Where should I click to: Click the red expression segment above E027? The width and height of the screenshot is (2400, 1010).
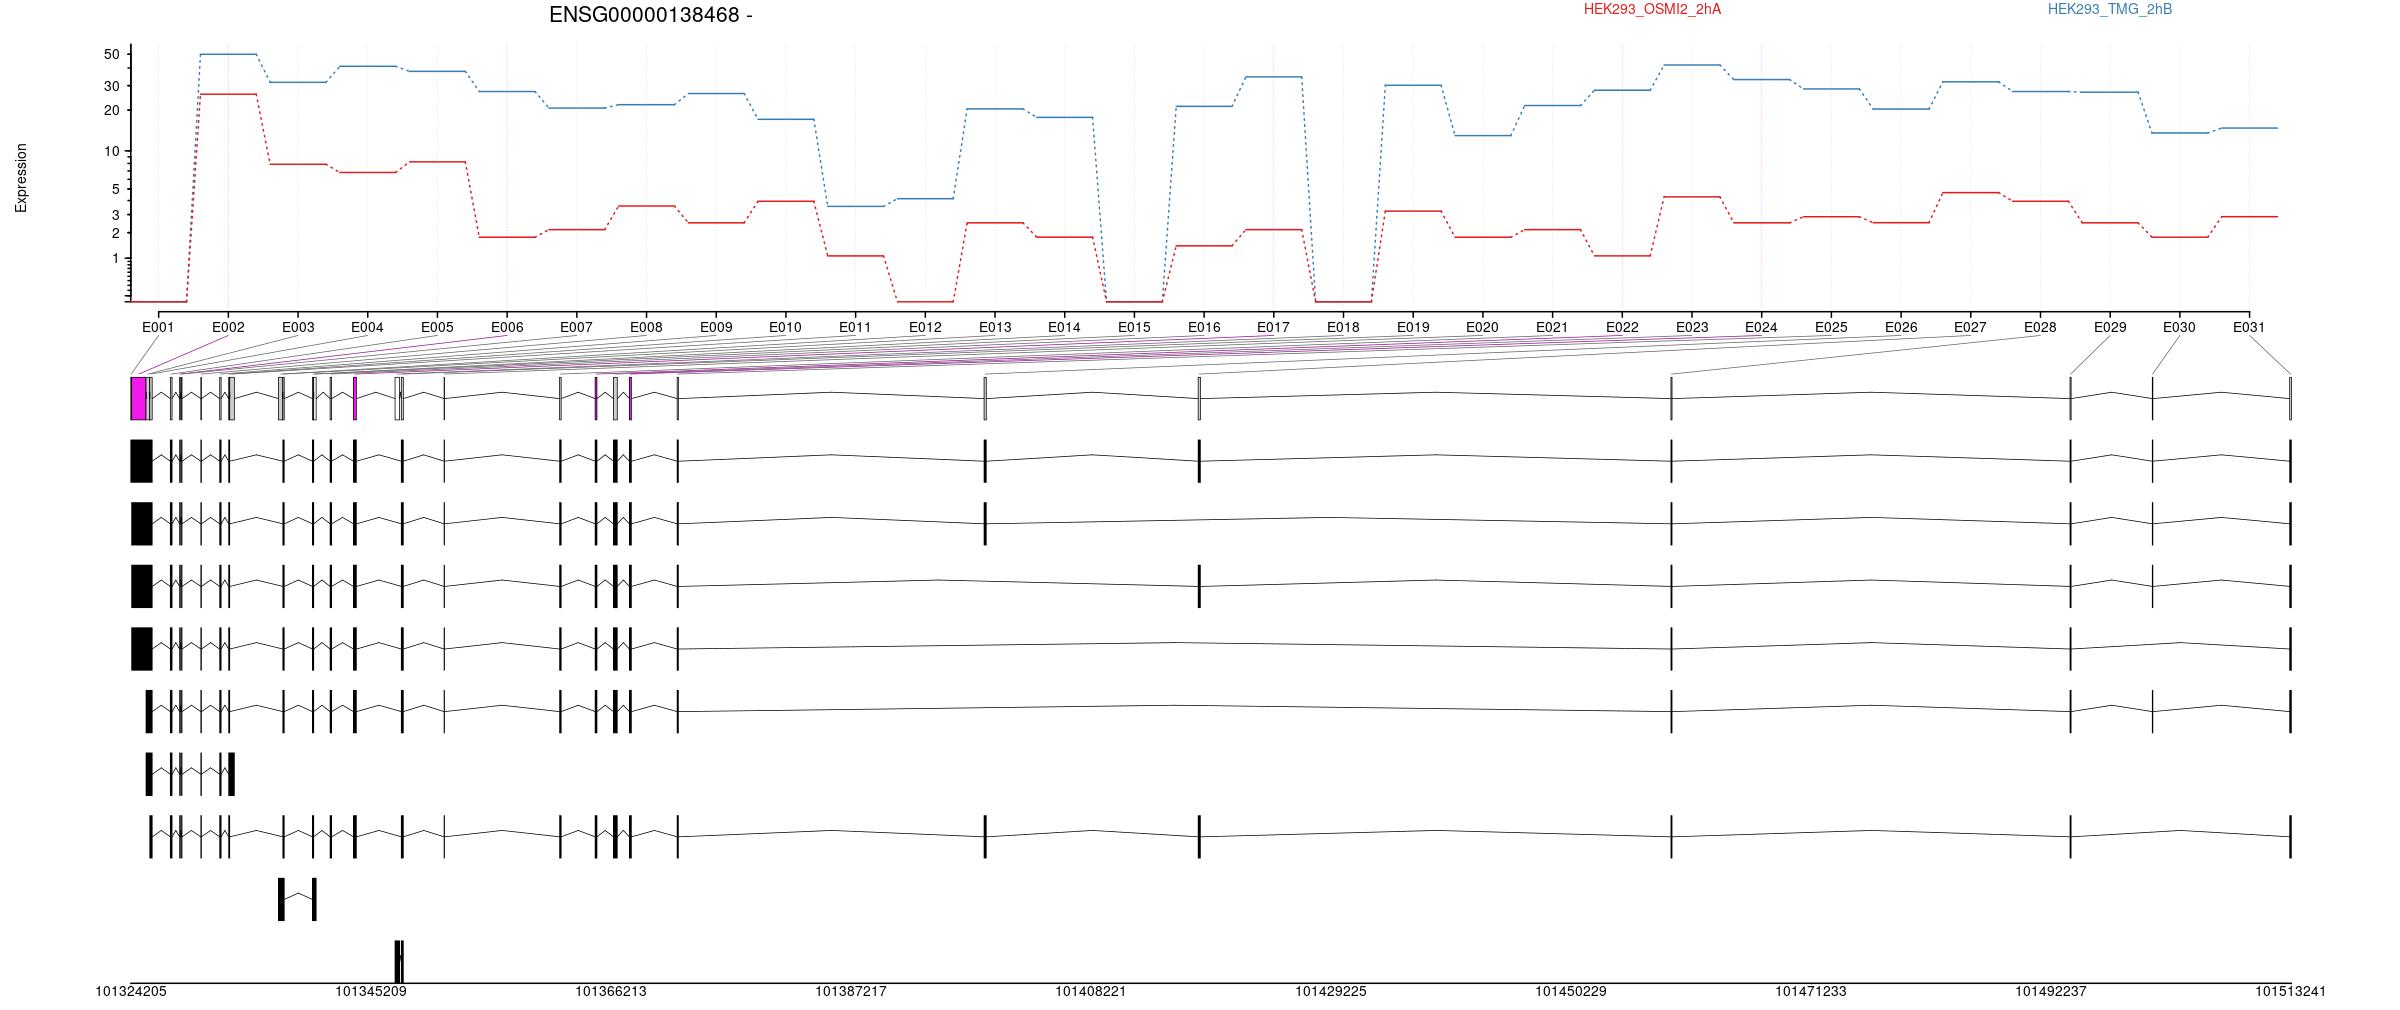click(1970, 192)
